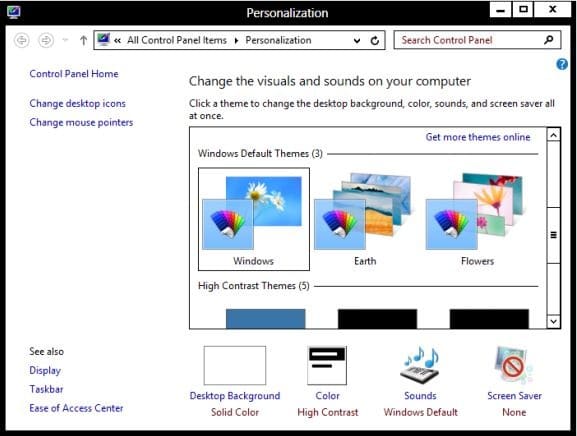The height and width of the screenshot is (436, 577).
Task: Click Get more themes online
Action: [x=478, y=137]
